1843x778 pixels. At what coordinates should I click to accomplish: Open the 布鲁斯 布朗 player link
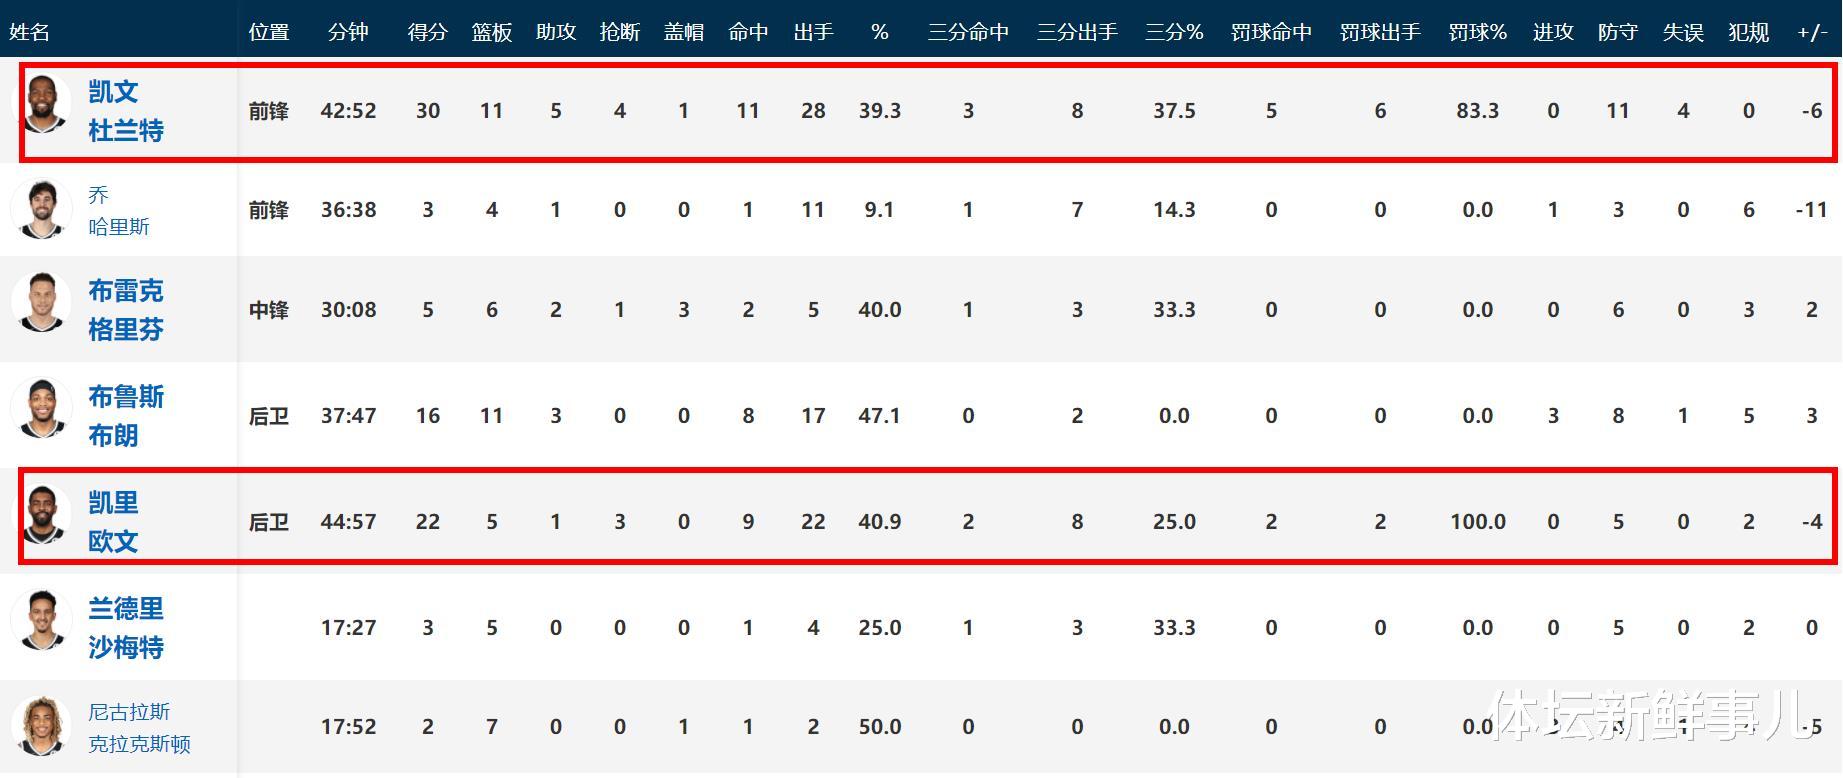click(x=125, y=416)
